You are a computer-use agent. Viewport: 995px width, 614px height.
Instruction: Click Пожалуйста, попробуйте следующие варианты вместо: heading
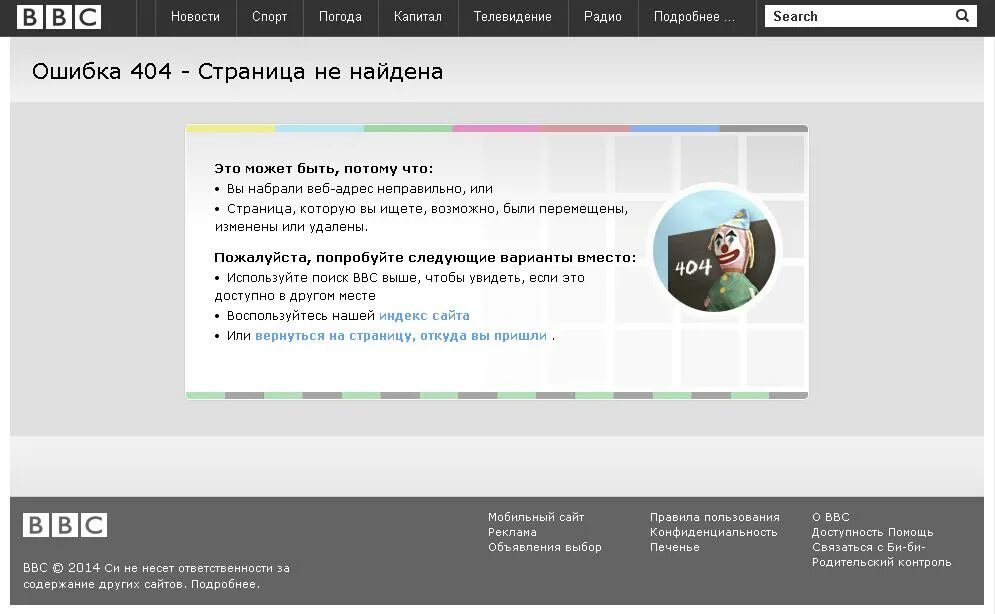tap(425, 258)
